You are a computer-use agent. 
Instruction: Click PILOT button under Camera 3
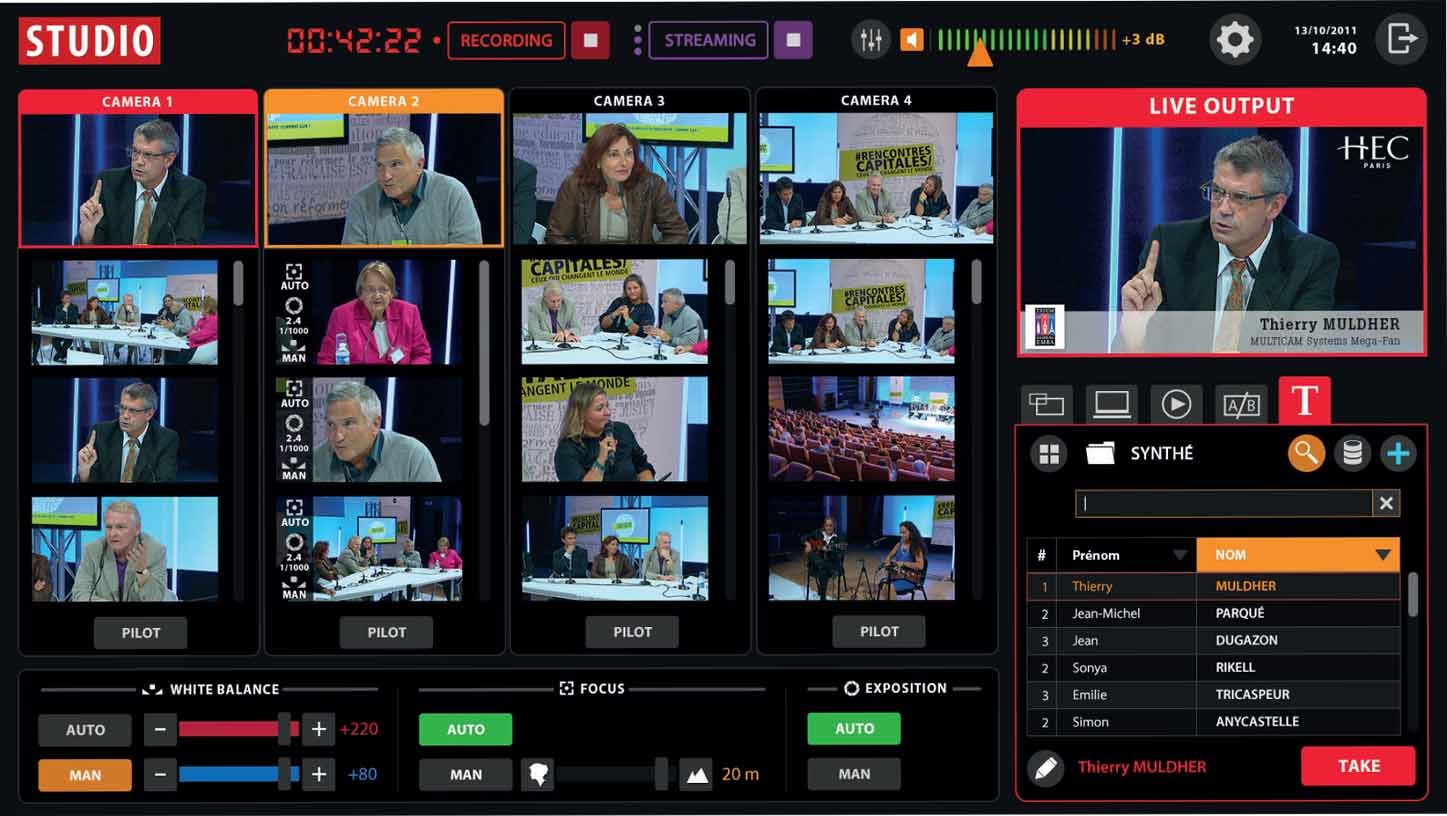(x=632, y=632)
